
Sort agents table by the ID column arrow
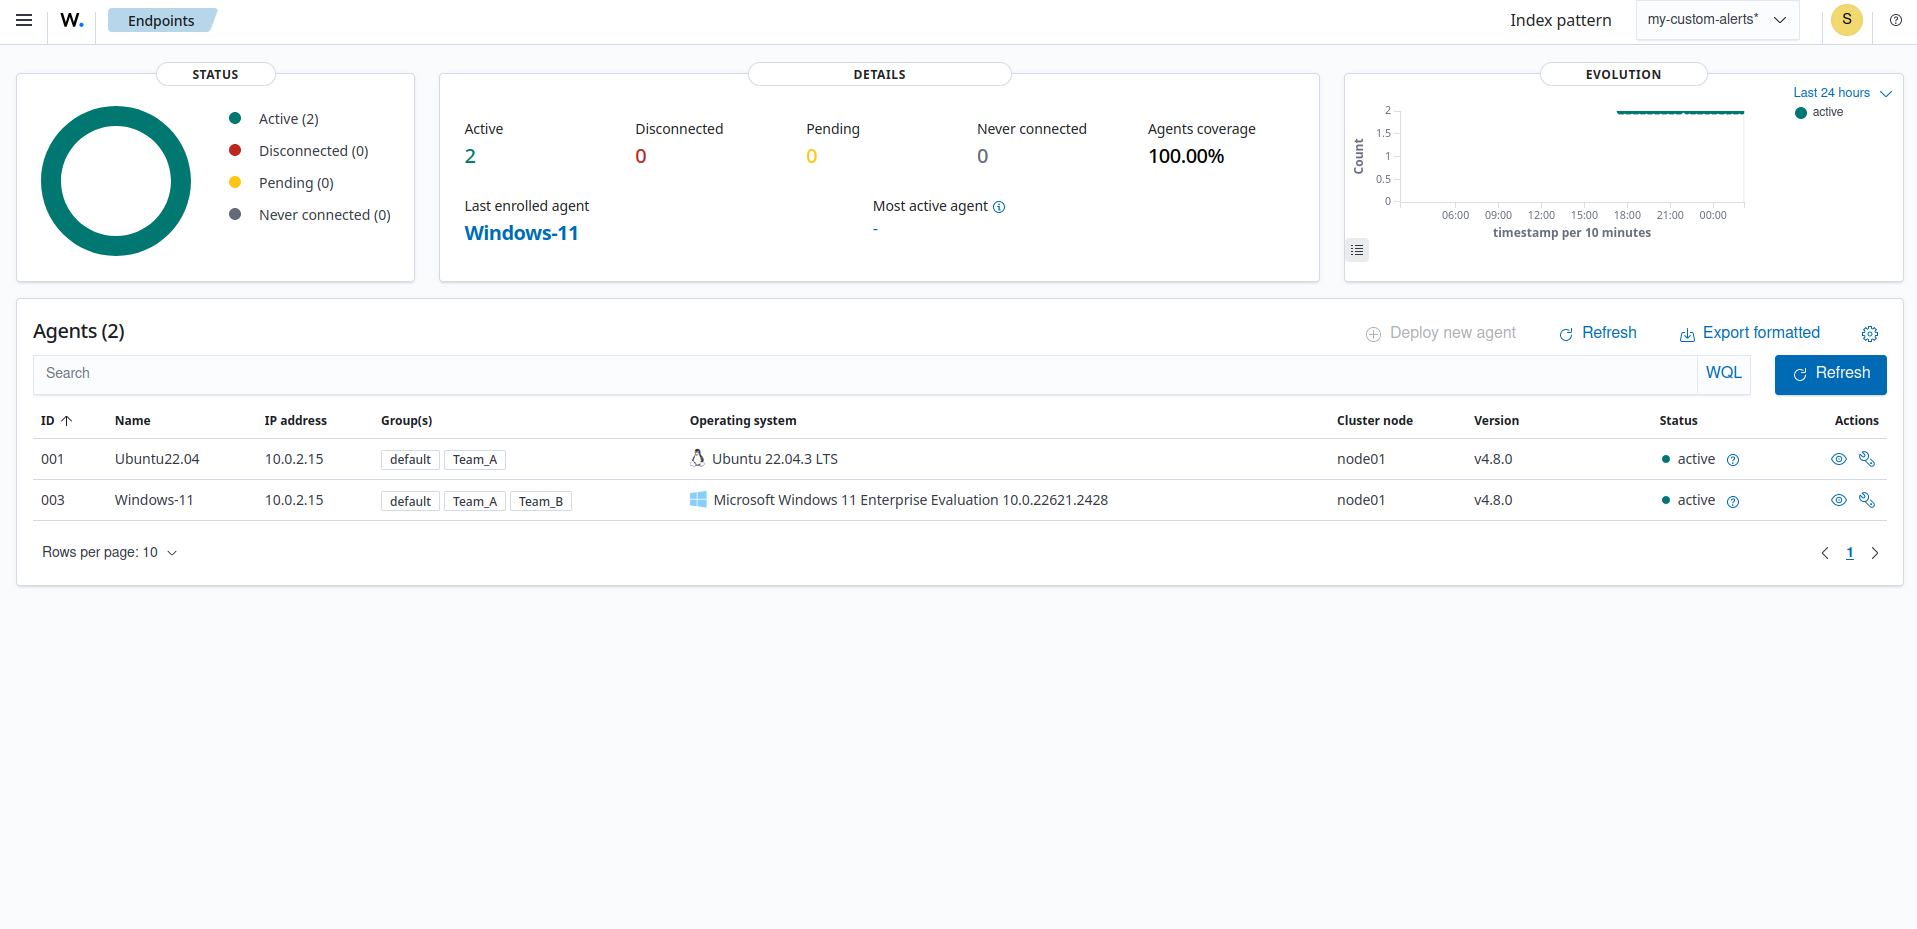tap(67, 420)
